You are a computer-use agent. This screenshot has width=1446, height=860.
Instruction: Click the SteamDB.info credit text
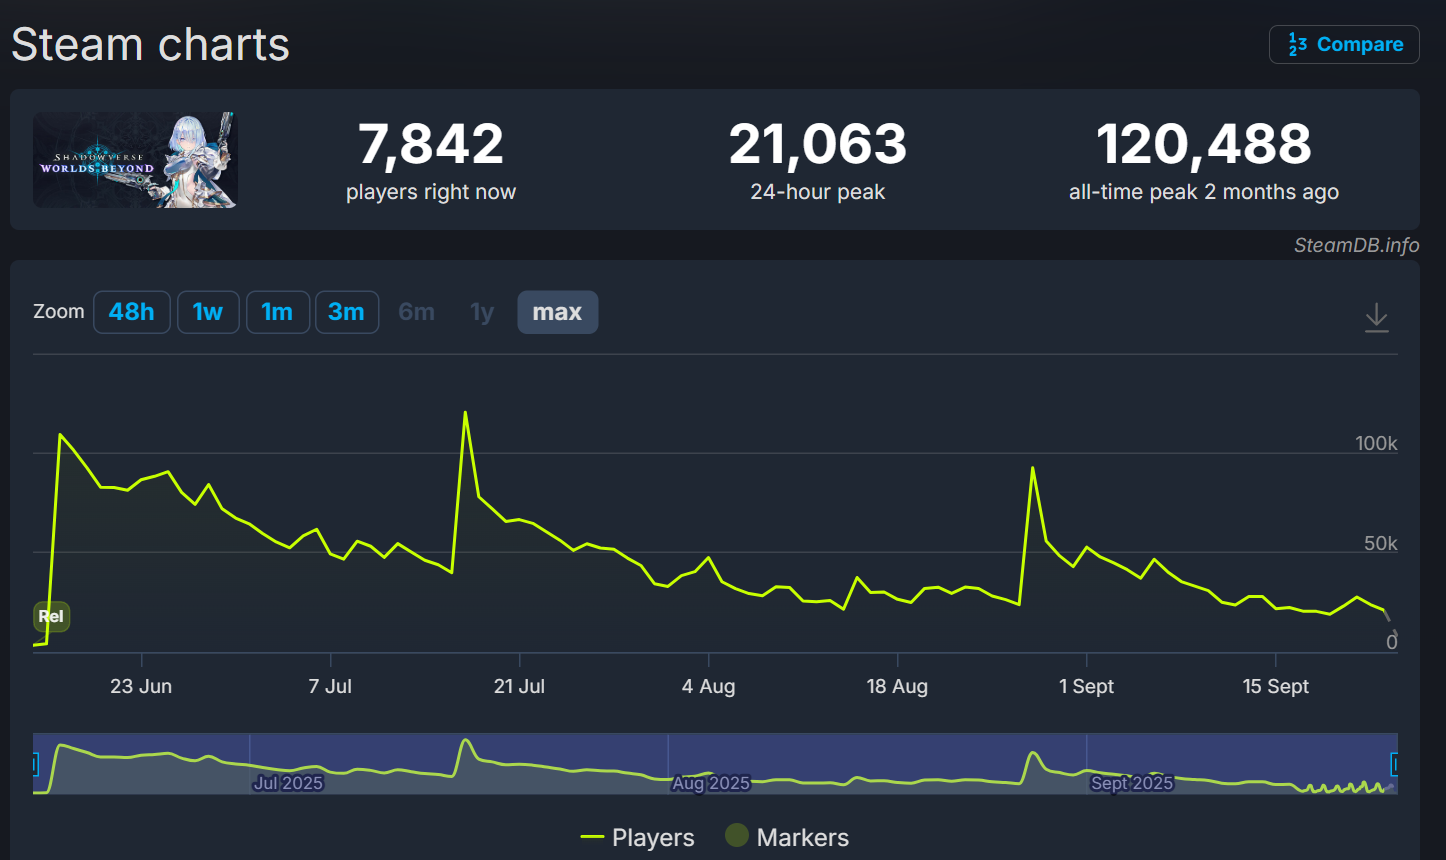point(1356,245)
